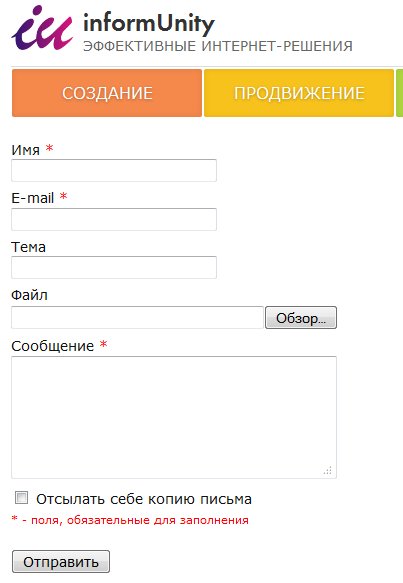The height and width of the screenshot is (583, 403).
Task: Switch to the ПРОДВИЖЕНИЕ yellow tab
Action: coord(299,93)
